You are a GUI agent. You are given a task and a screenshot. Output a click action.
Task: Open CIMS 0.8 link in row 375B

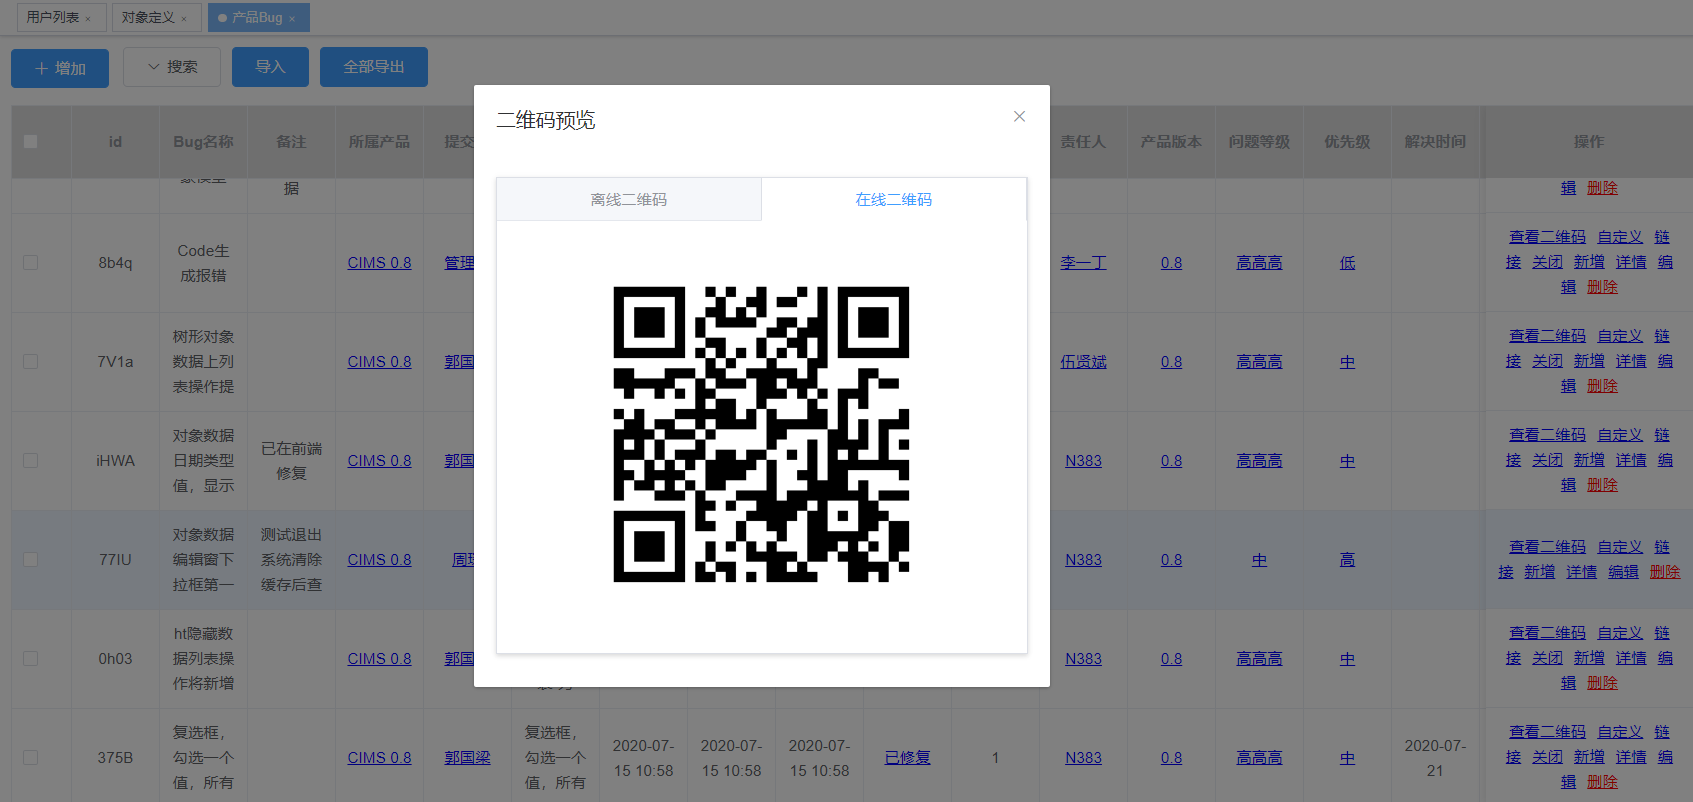pos(379,757)
